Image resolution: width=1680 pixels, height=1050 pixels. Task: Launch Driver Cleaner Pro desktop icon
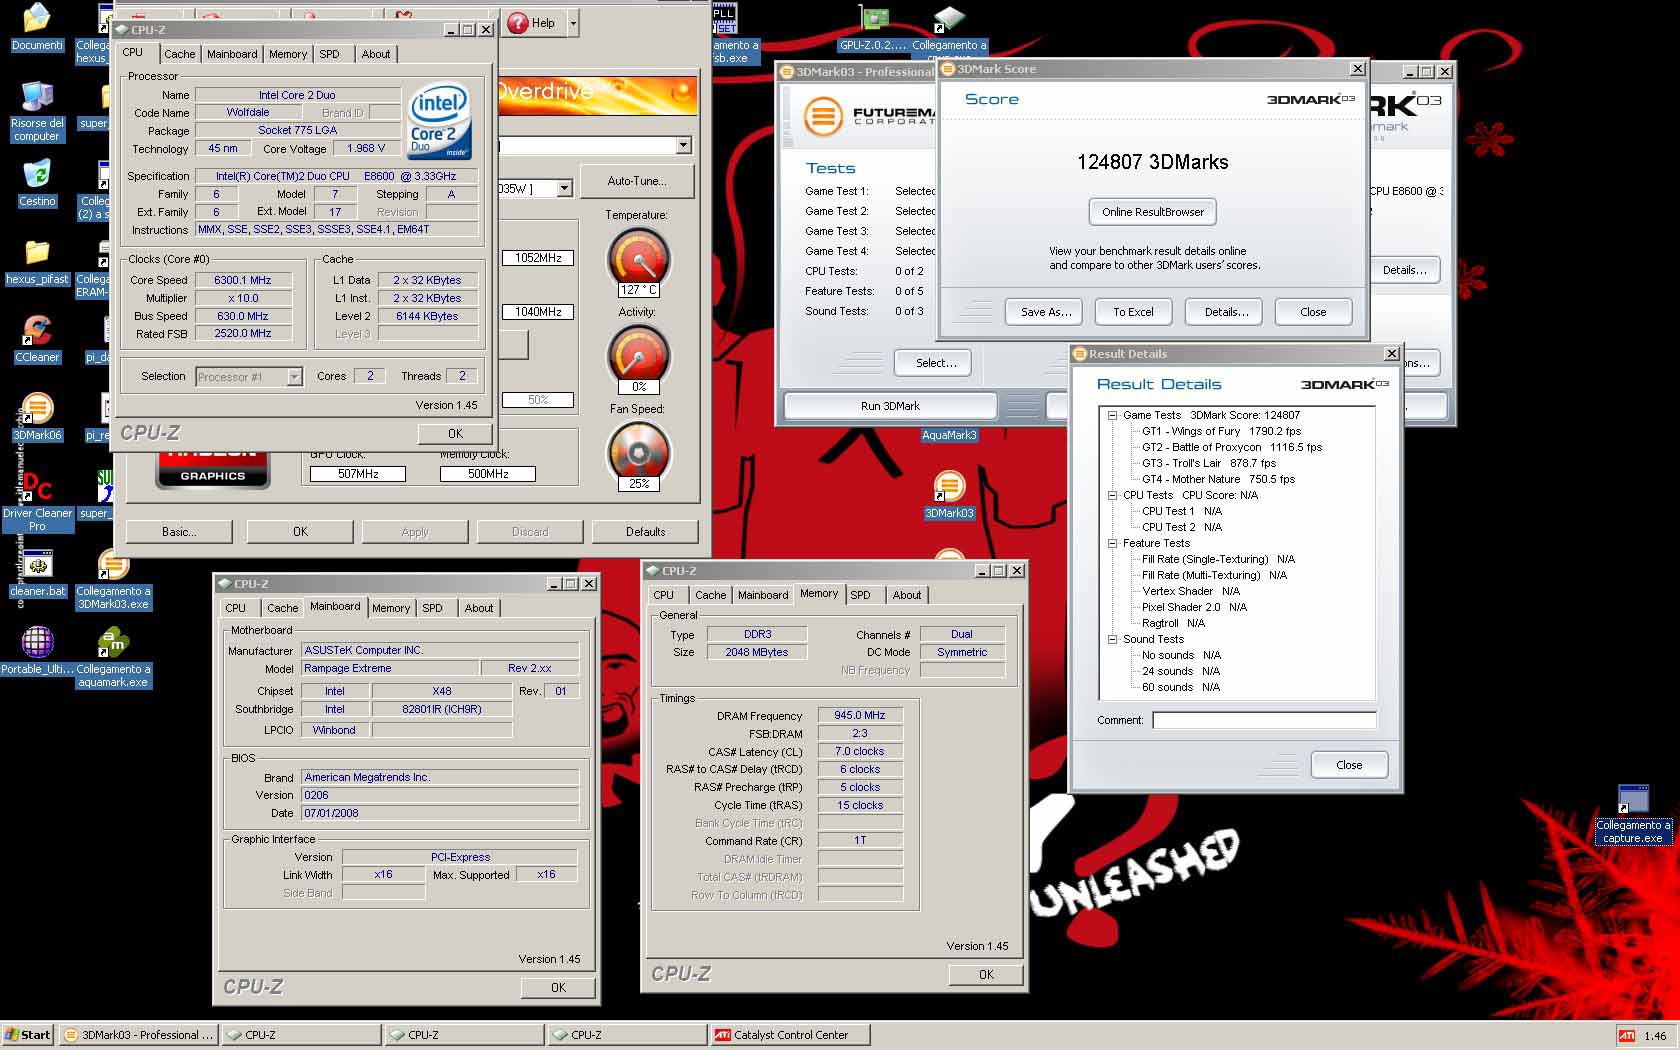pos(37,486)
